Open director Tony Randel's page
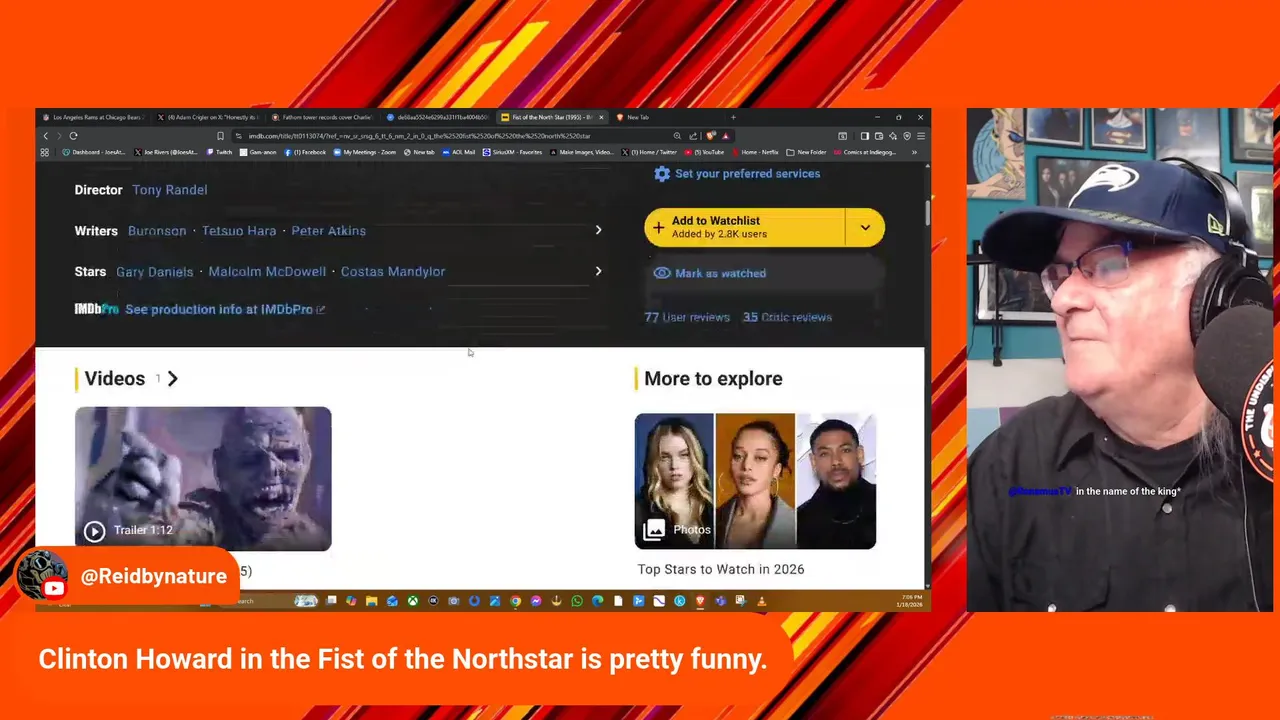The height and width of the screenshot is (720, 1280). (170, 190)
